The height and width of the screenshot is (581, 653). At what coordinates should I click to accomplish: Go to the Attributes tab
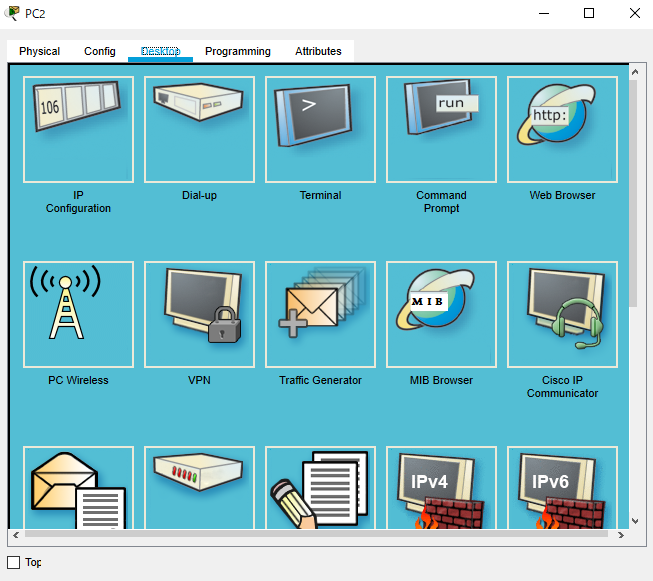pos(318,51)
